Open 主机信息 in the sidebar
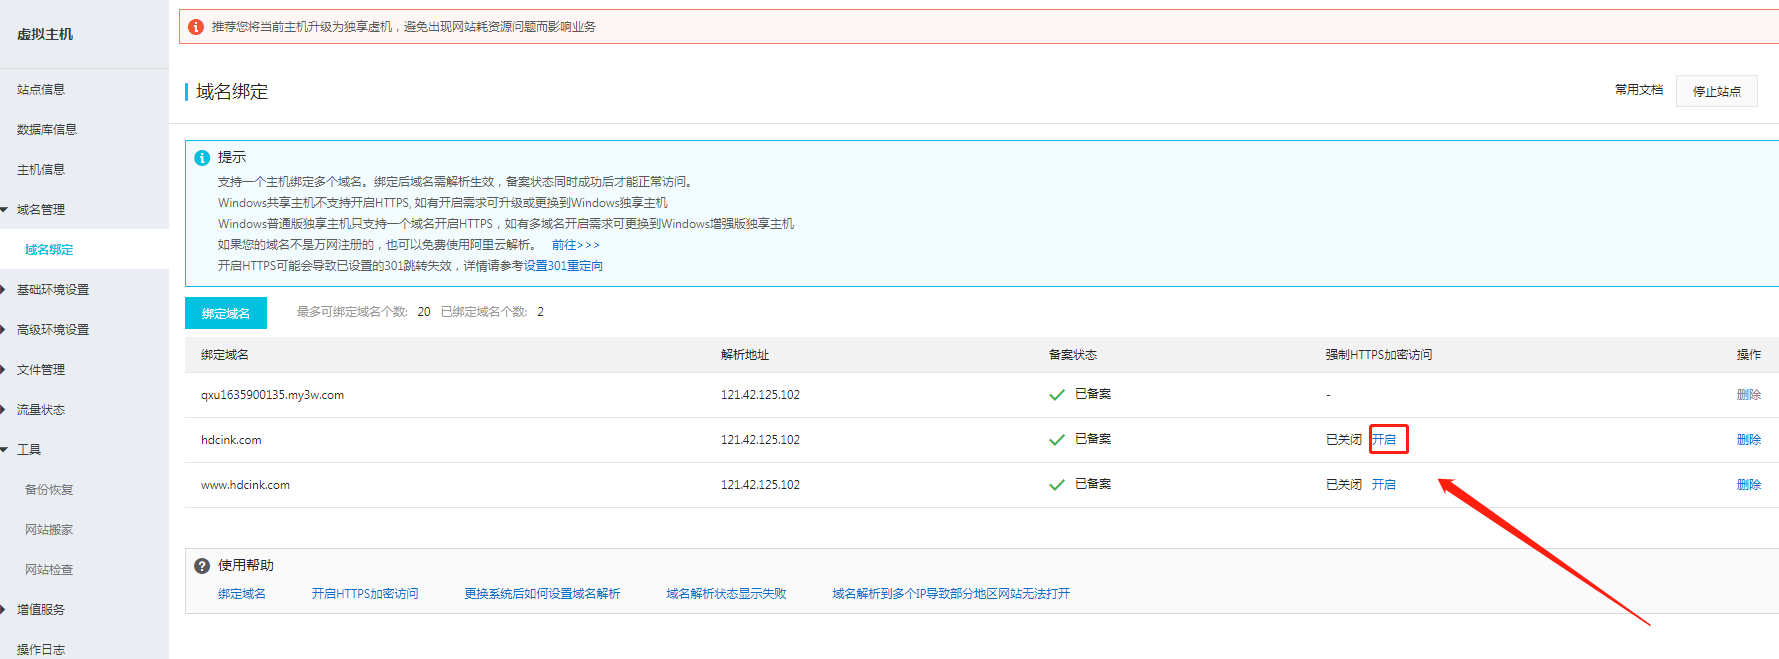This screenshot has height=659, width=1779. pos(41,170)
